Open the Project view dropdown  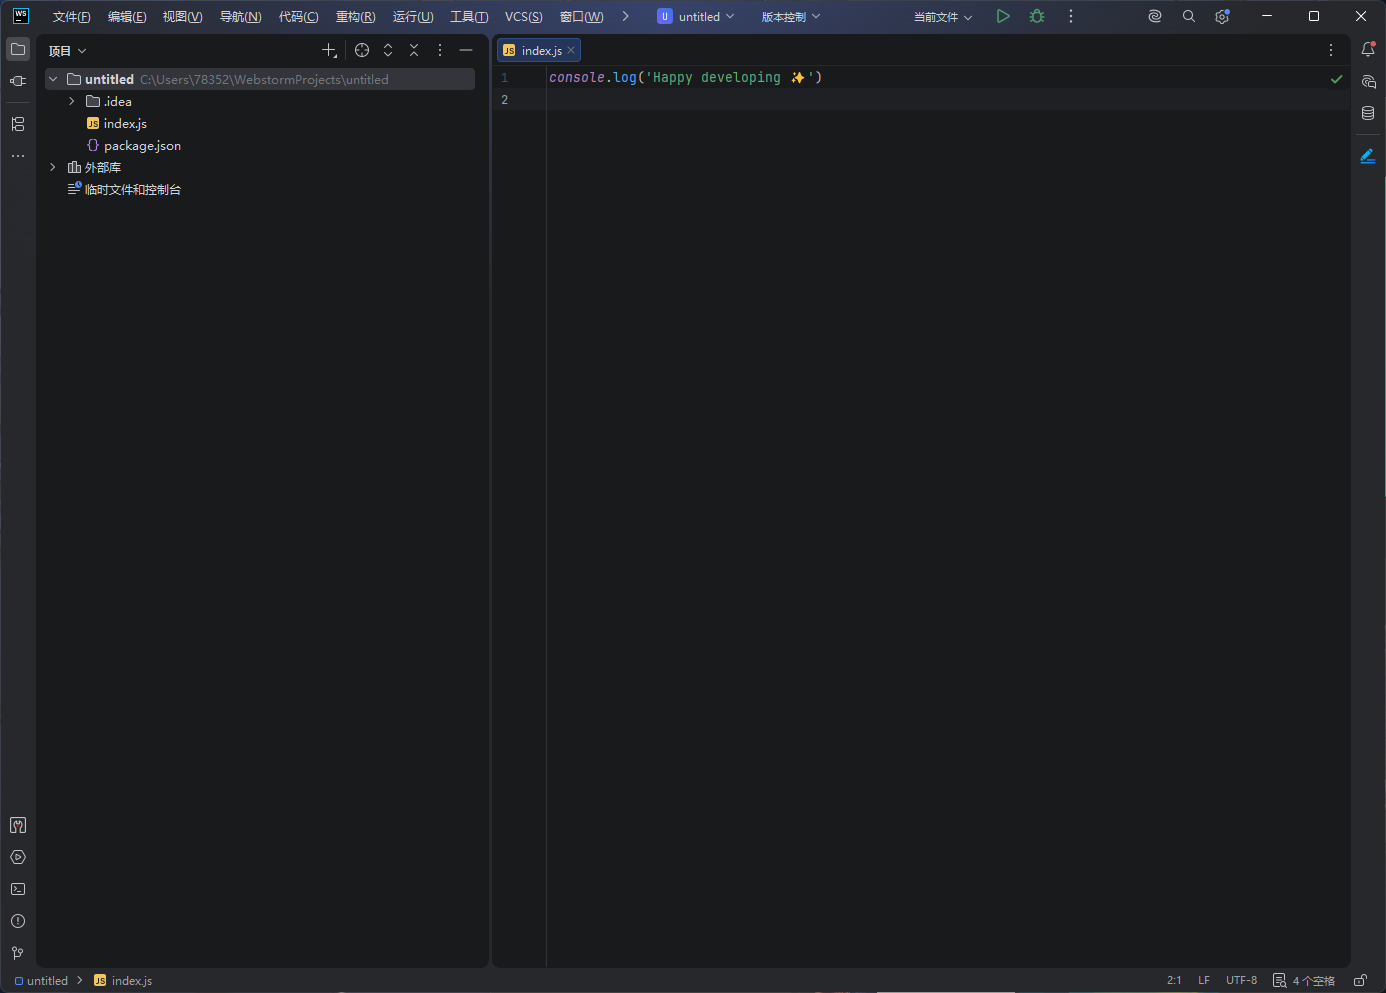coord(67,51)
